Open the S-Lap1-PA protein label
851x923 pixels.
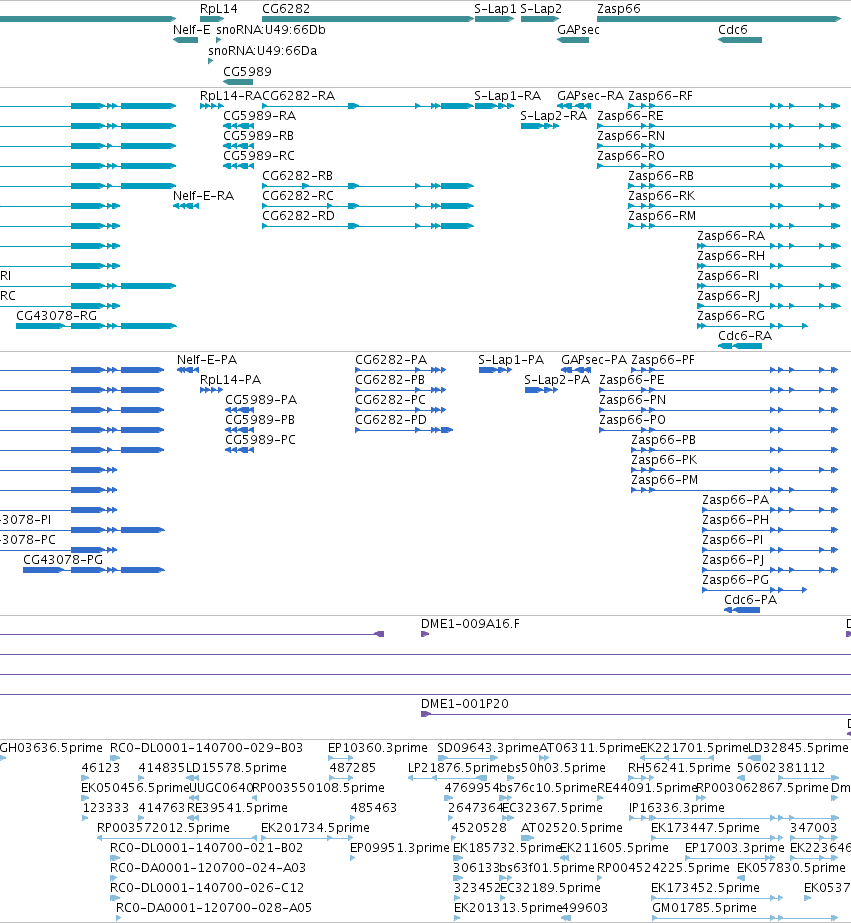(511, 360)
